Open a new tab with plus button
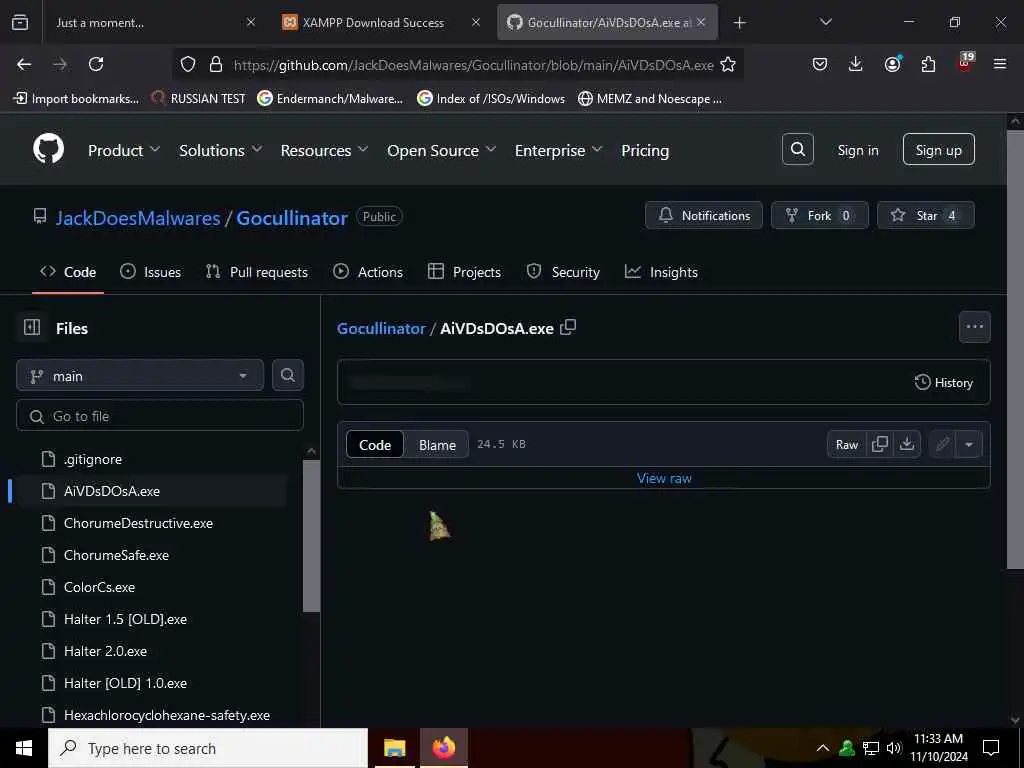 (739, 23)
